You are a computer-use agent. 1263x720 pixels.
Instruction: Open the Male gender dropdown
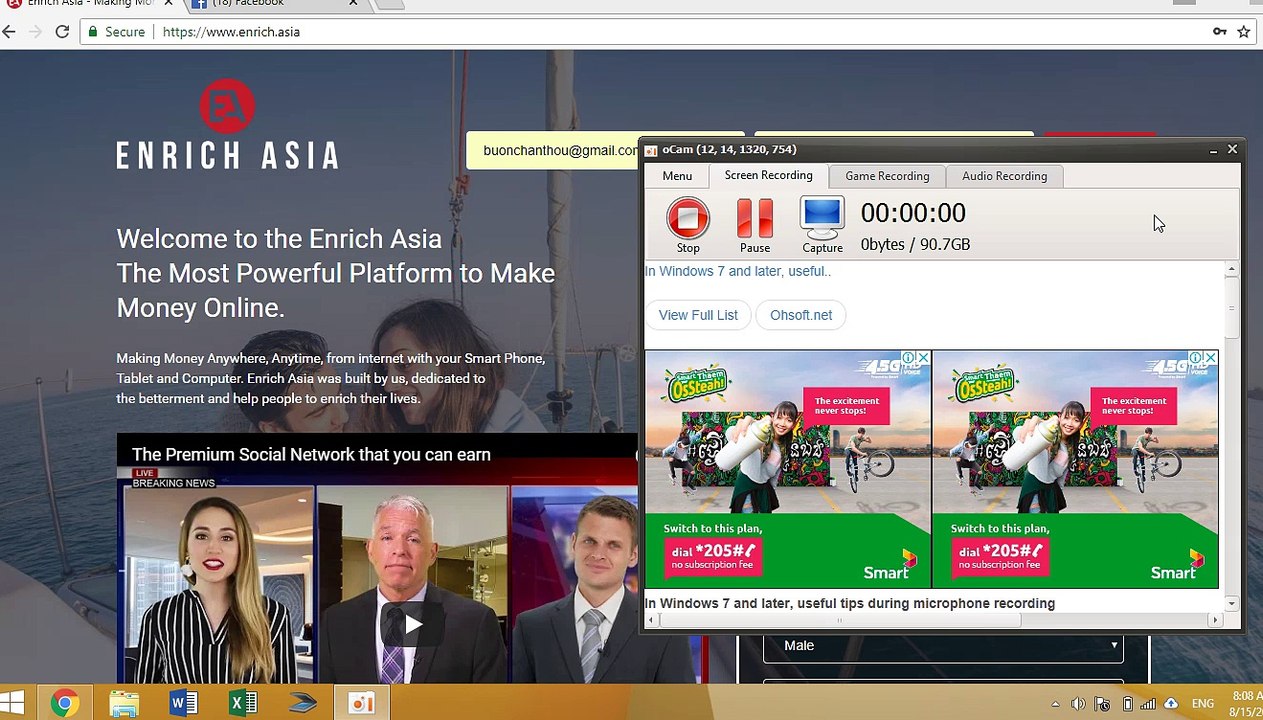(943, 645)
